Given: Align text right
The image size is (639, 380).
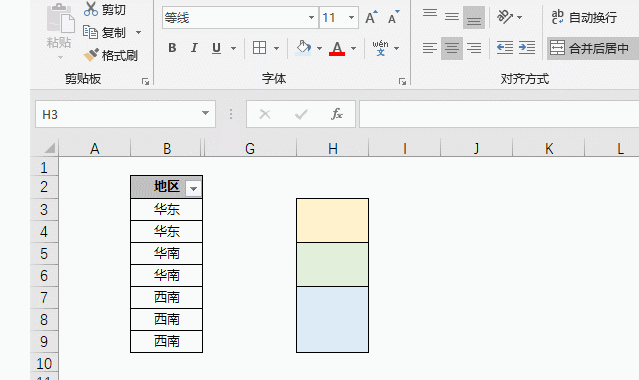Looking at the screenshot, I should (474, 48).
